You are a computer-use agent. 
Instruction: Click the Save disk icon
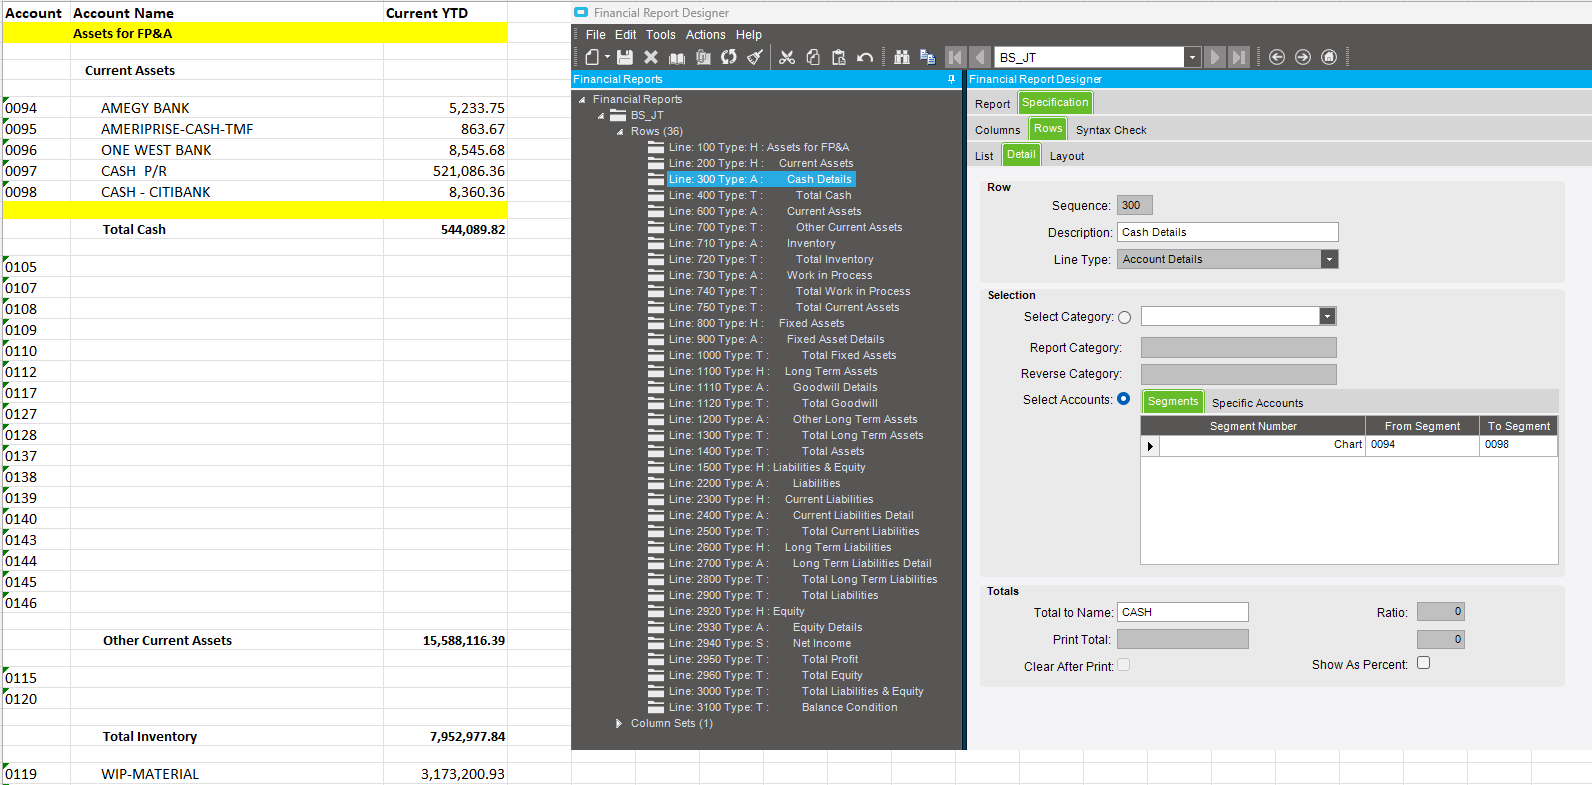coord(625,57)
